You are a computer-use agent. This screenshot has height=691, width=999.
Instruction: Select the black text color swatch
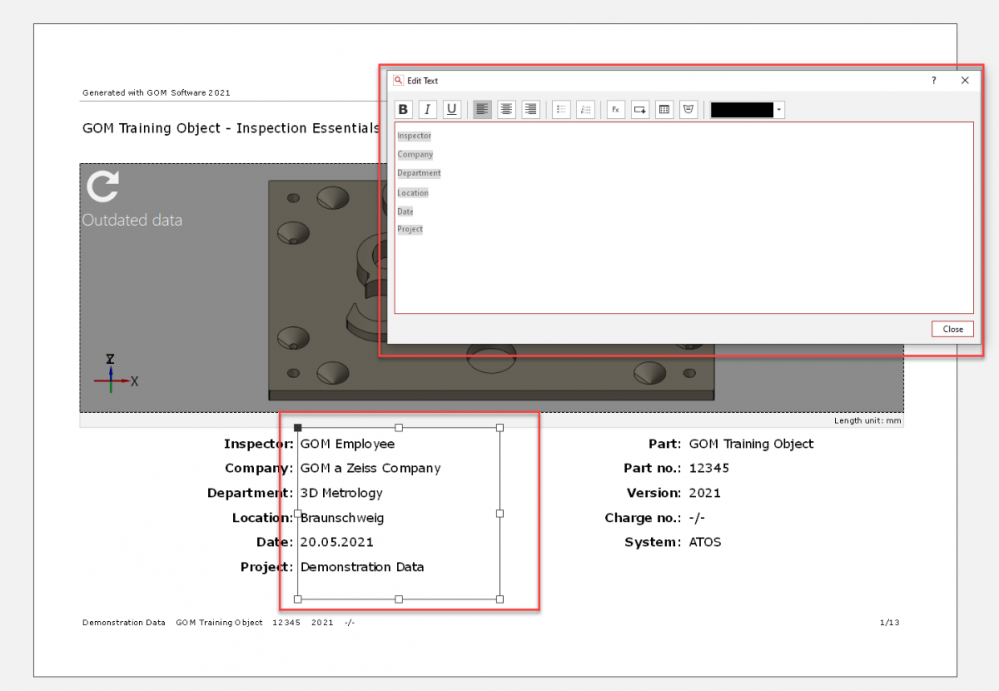[x=741, y=110]
